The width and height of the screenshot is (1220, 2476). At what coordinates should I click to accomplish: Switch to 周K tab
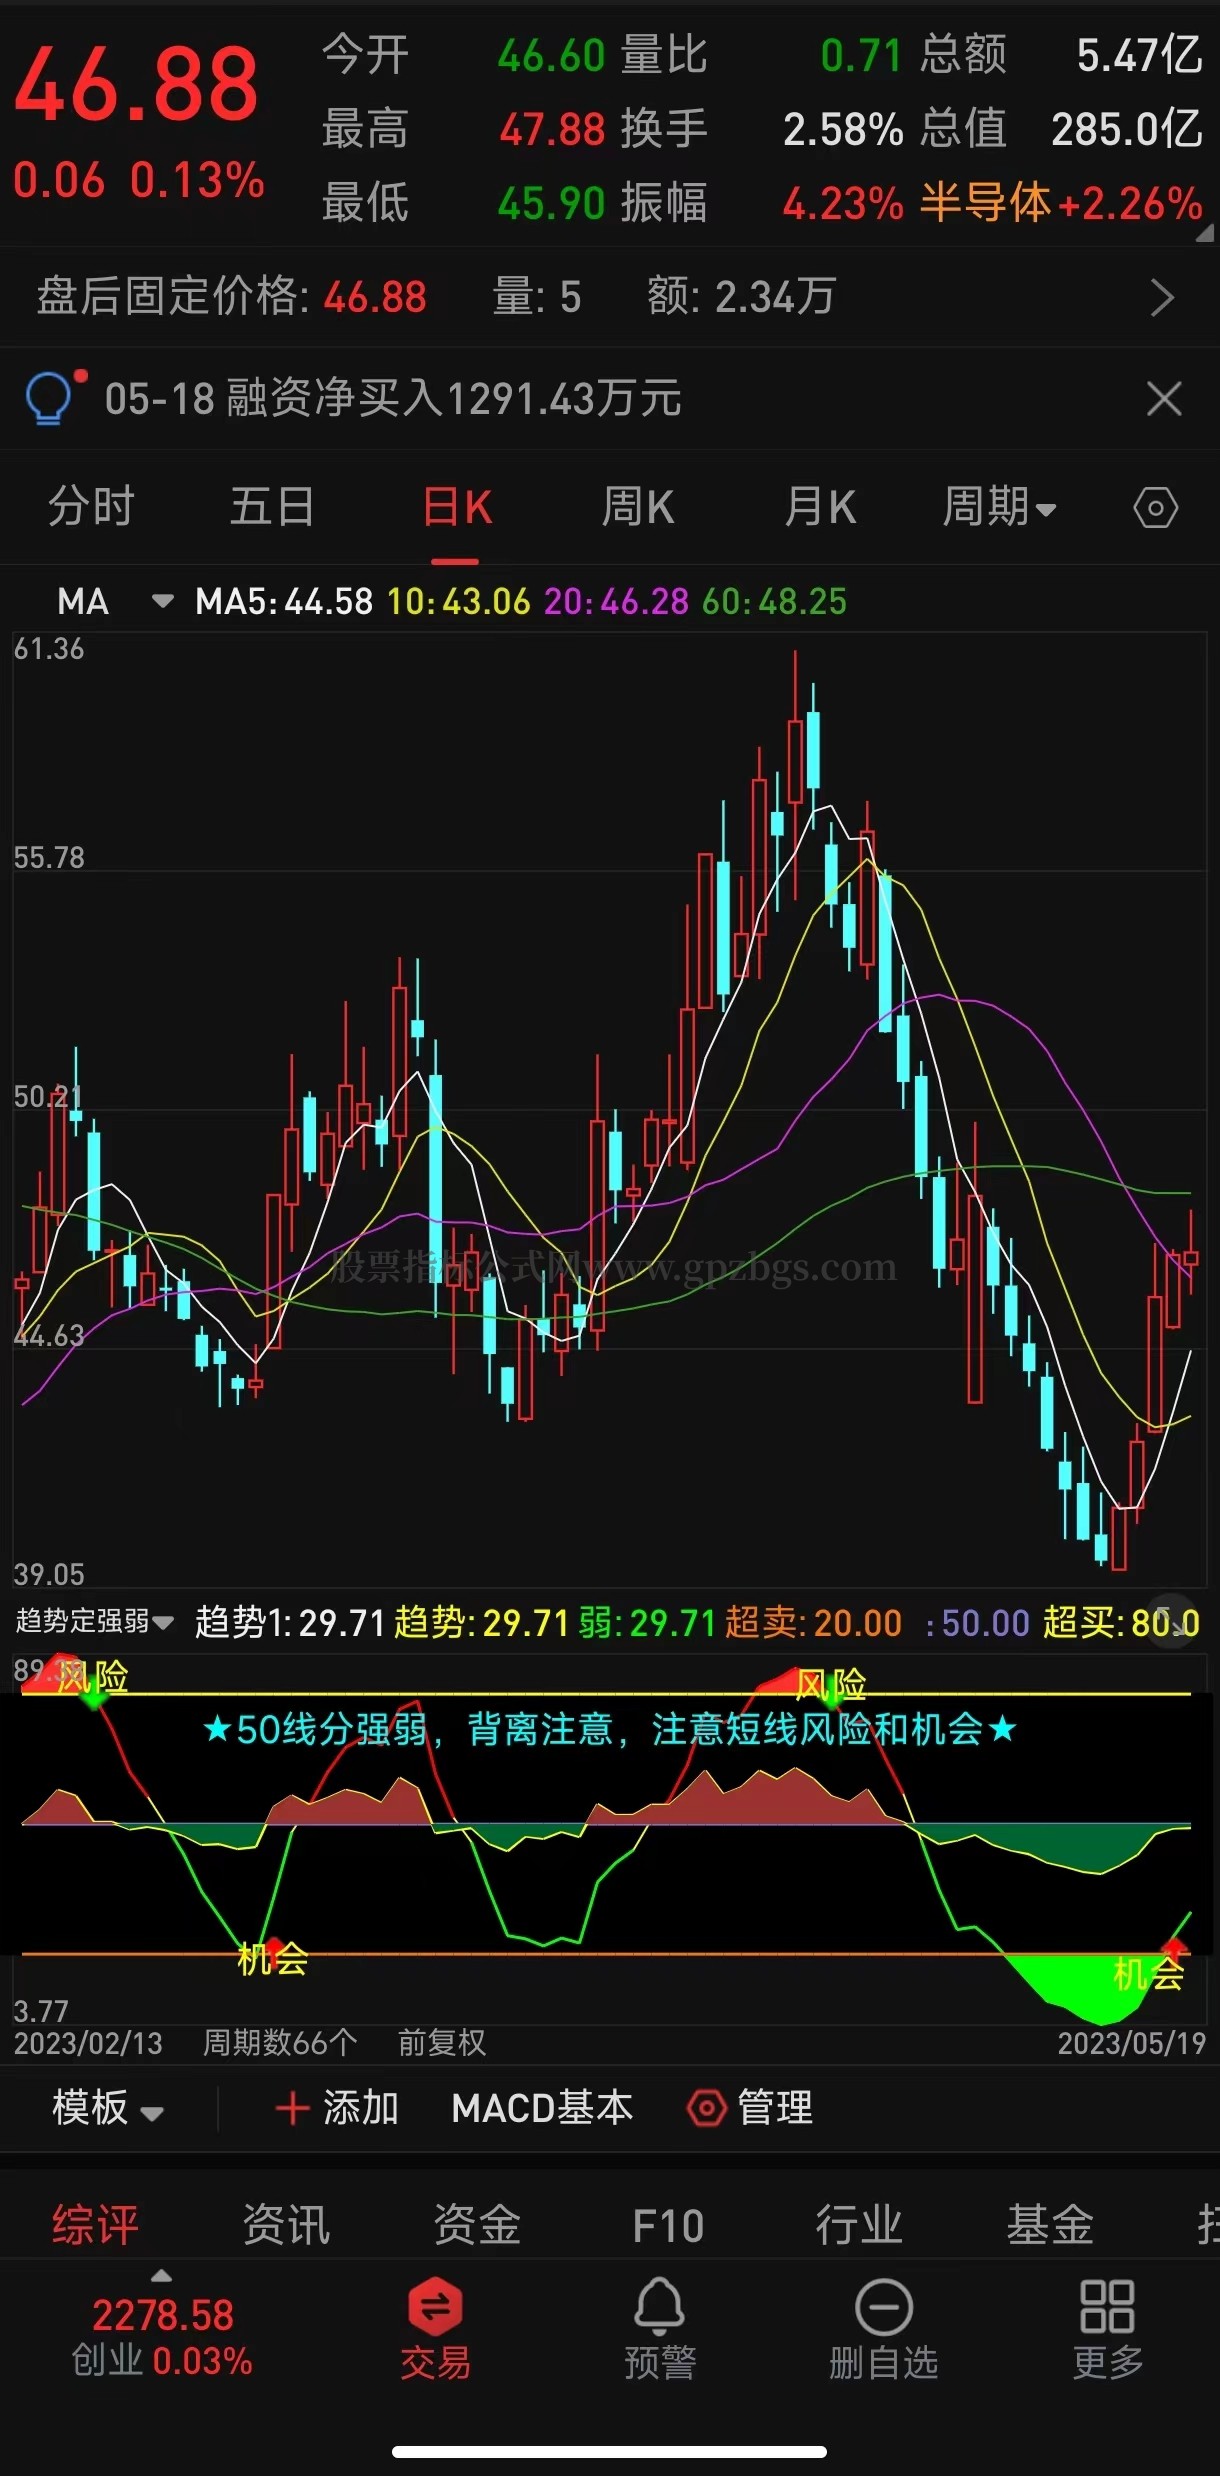[638, 507]
